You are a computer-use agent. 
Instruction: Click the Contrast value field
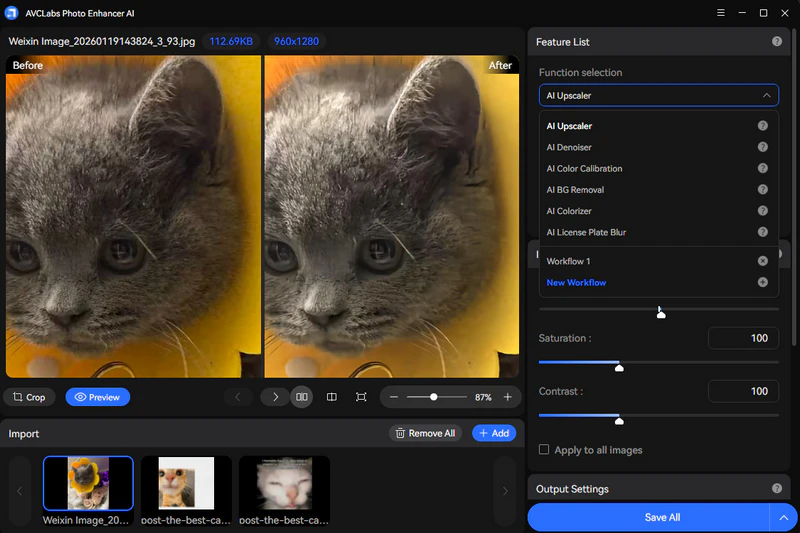[x=743, y=391]
